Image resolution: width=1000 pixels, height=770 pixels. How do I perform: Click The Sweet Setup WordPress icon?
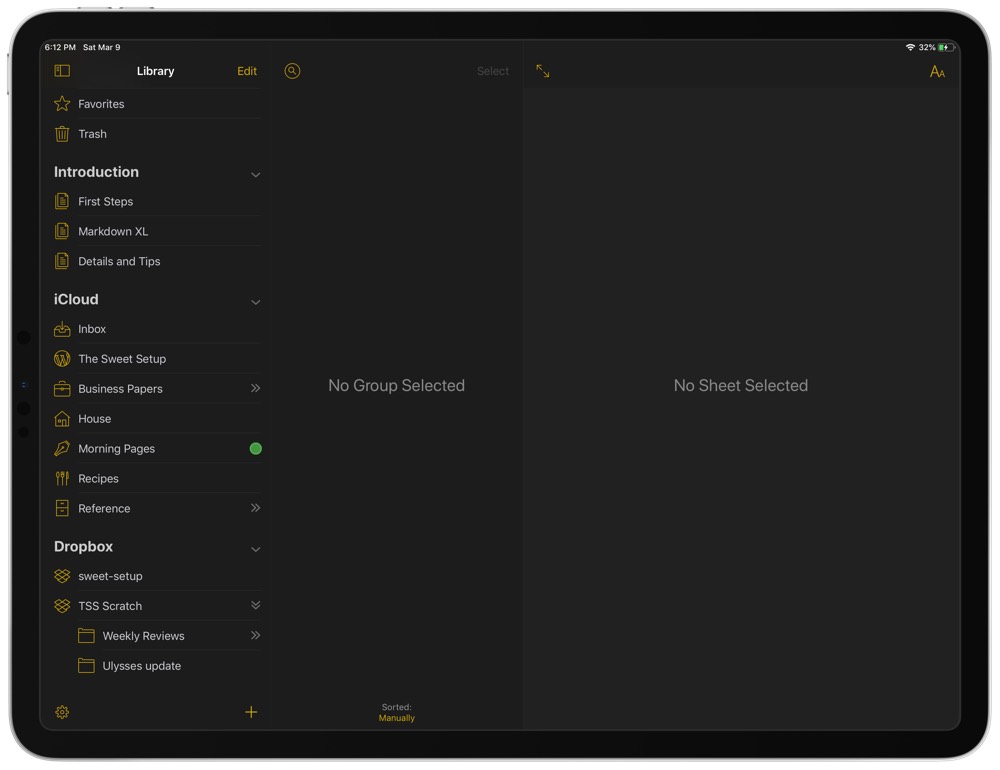pyautogui.click(x=62, y=359)
